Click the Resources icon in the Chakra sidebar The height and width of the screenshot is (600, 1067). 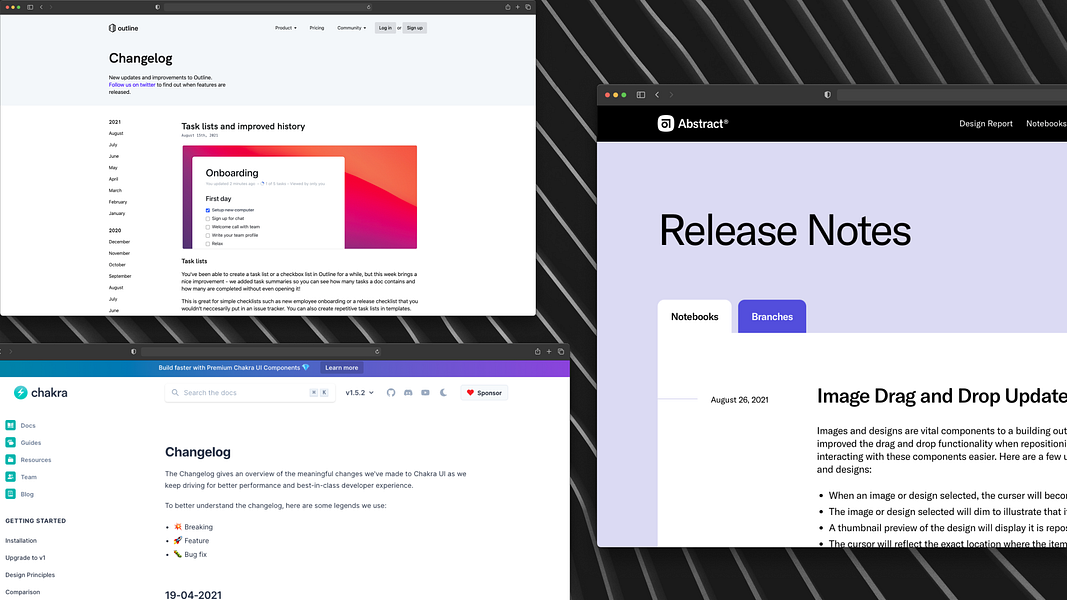[x=10, y=459]
